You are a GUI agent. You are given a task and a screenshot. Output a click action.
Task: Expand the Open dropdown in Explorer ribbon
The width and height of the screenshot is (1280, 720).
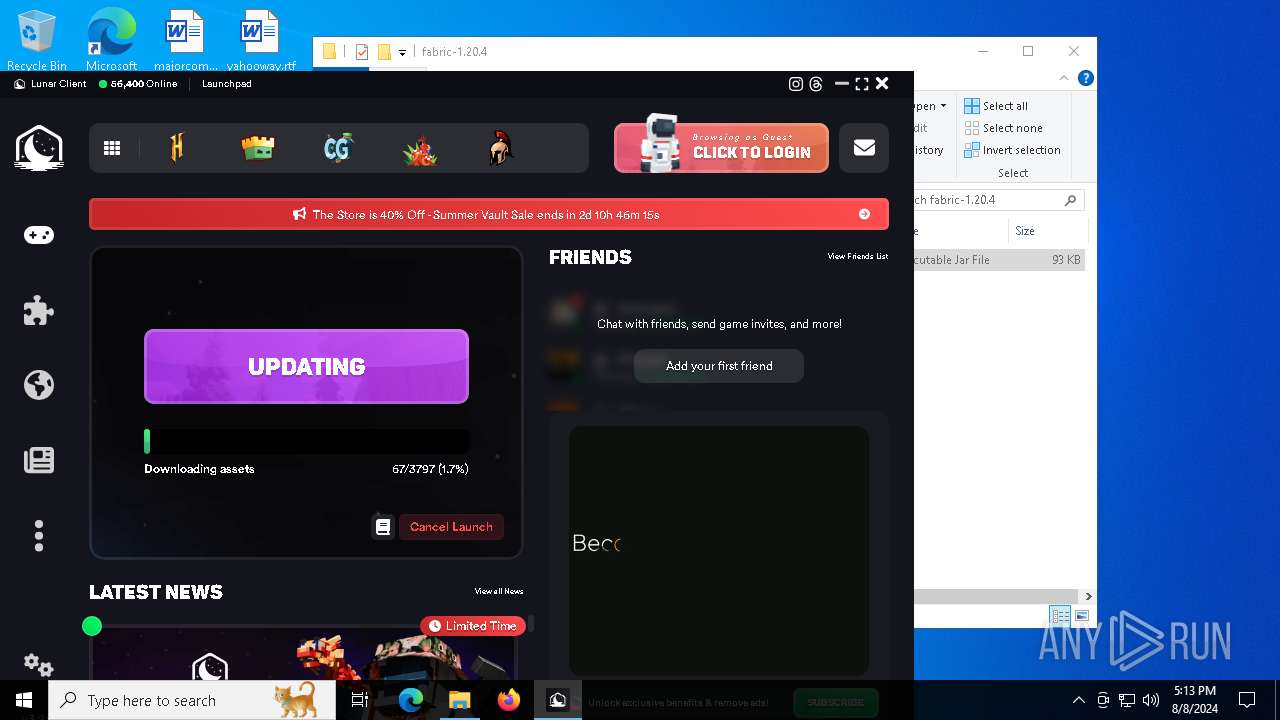coord(930,106)
